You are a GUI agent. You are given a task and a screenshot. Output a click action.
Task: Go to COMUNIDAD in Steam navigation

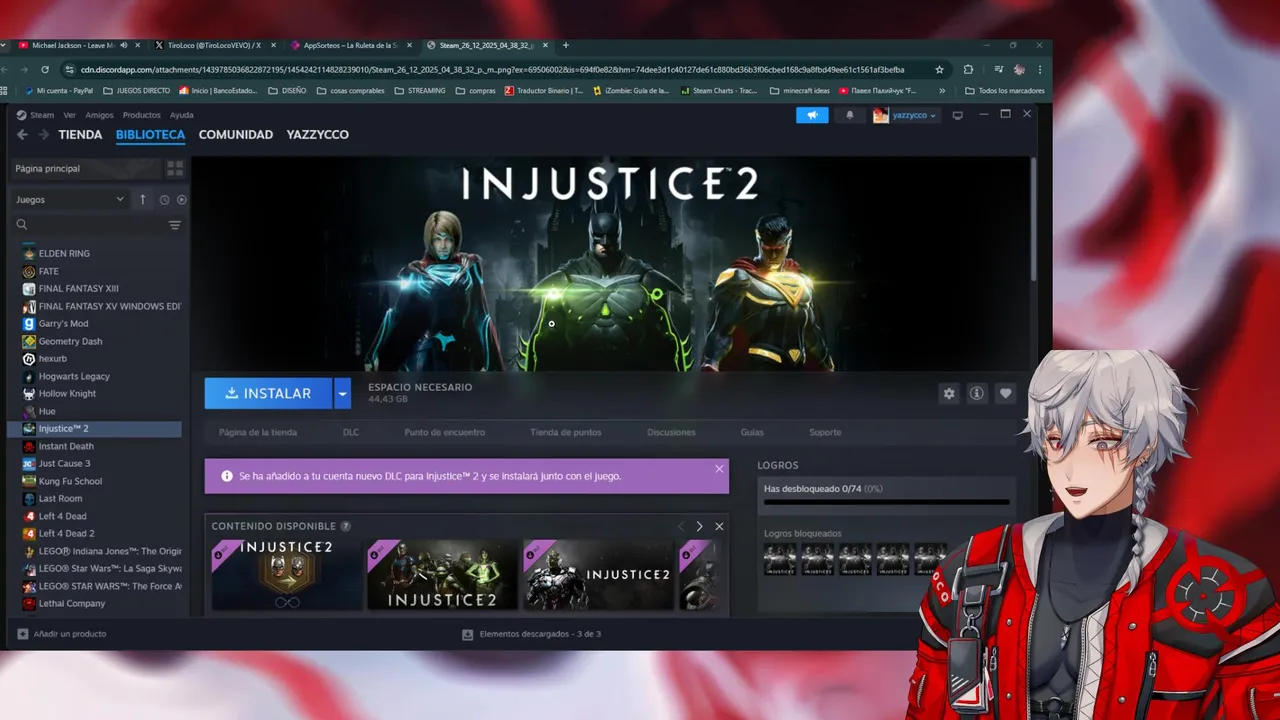[236, 135]
